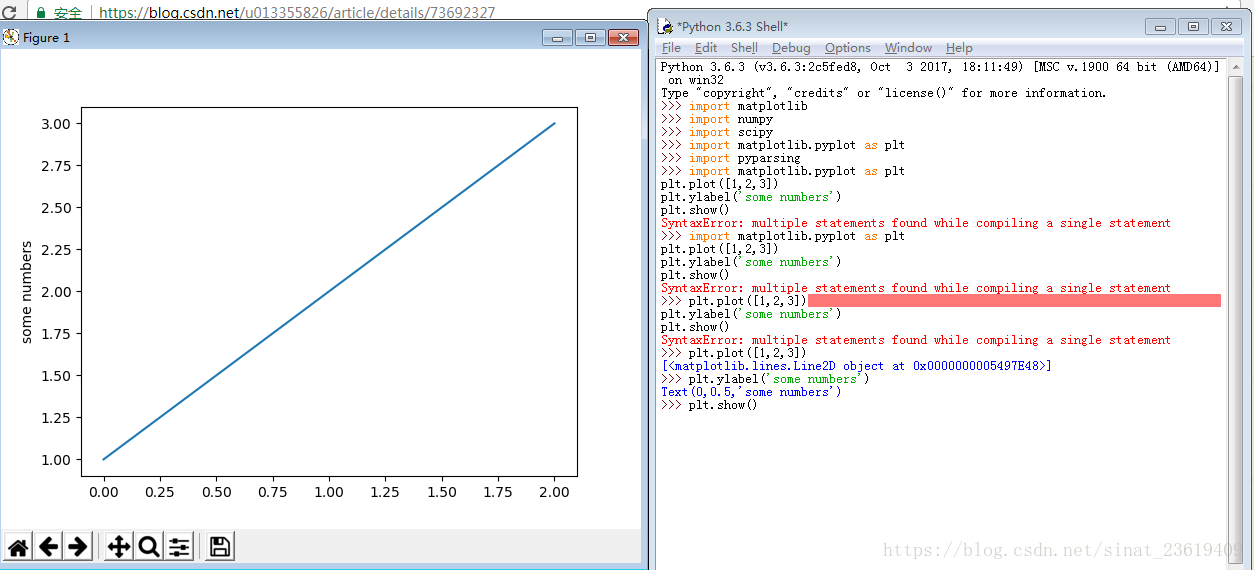Click the blue plotted line

329,291
